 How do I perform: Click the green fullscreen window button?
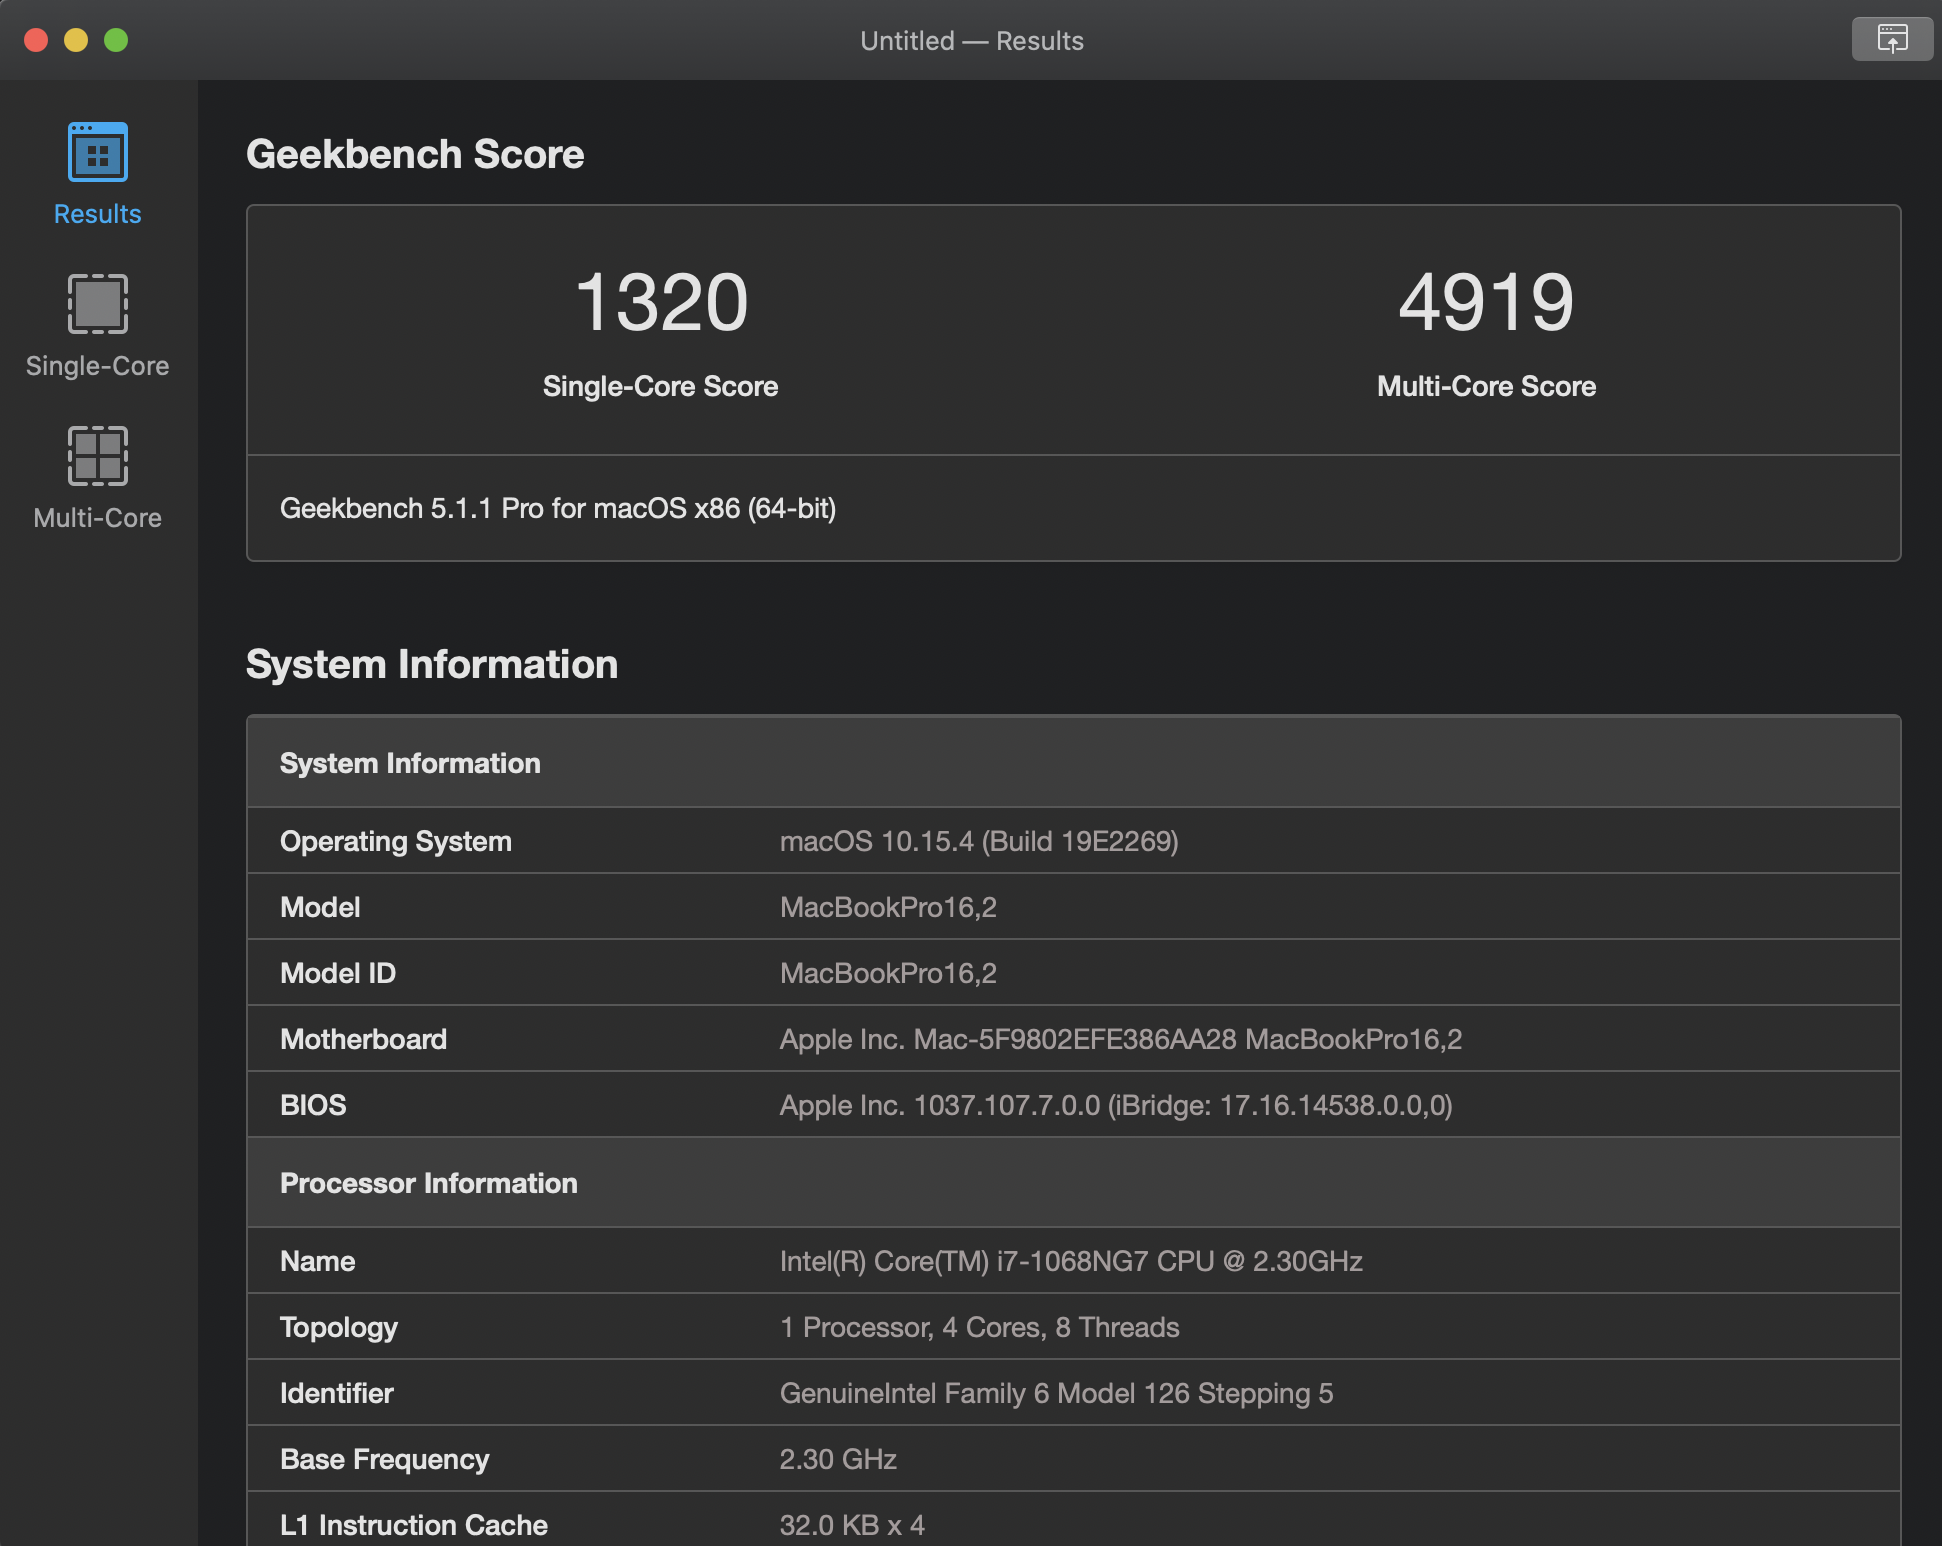coord(116,40)
